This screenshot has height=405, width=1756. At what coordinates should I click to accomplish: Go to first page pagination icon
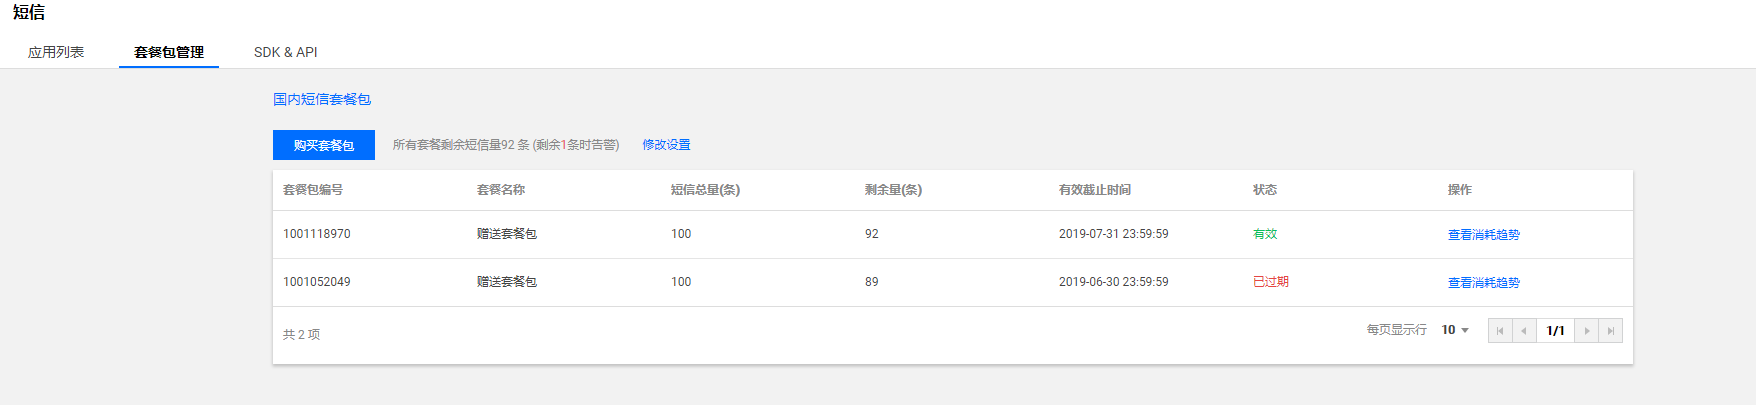[1499, 331]
